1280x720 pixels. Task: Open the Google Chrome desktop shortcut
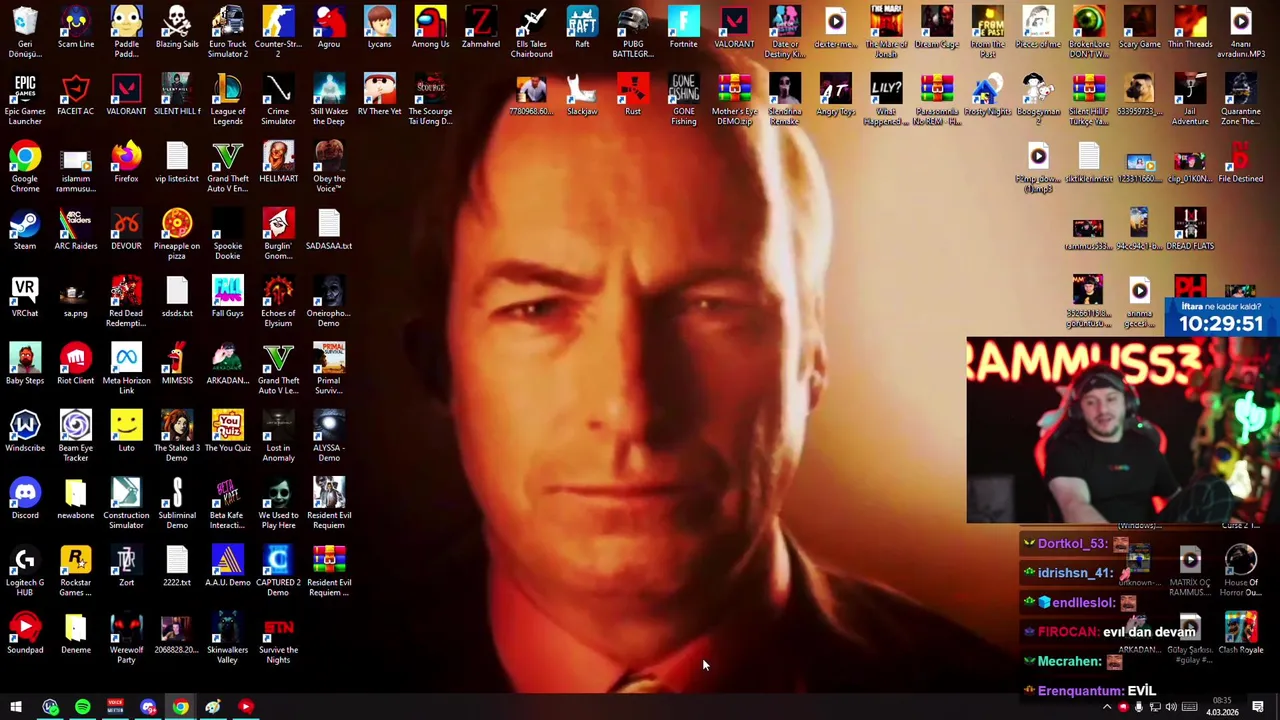(x=25, y=167)
